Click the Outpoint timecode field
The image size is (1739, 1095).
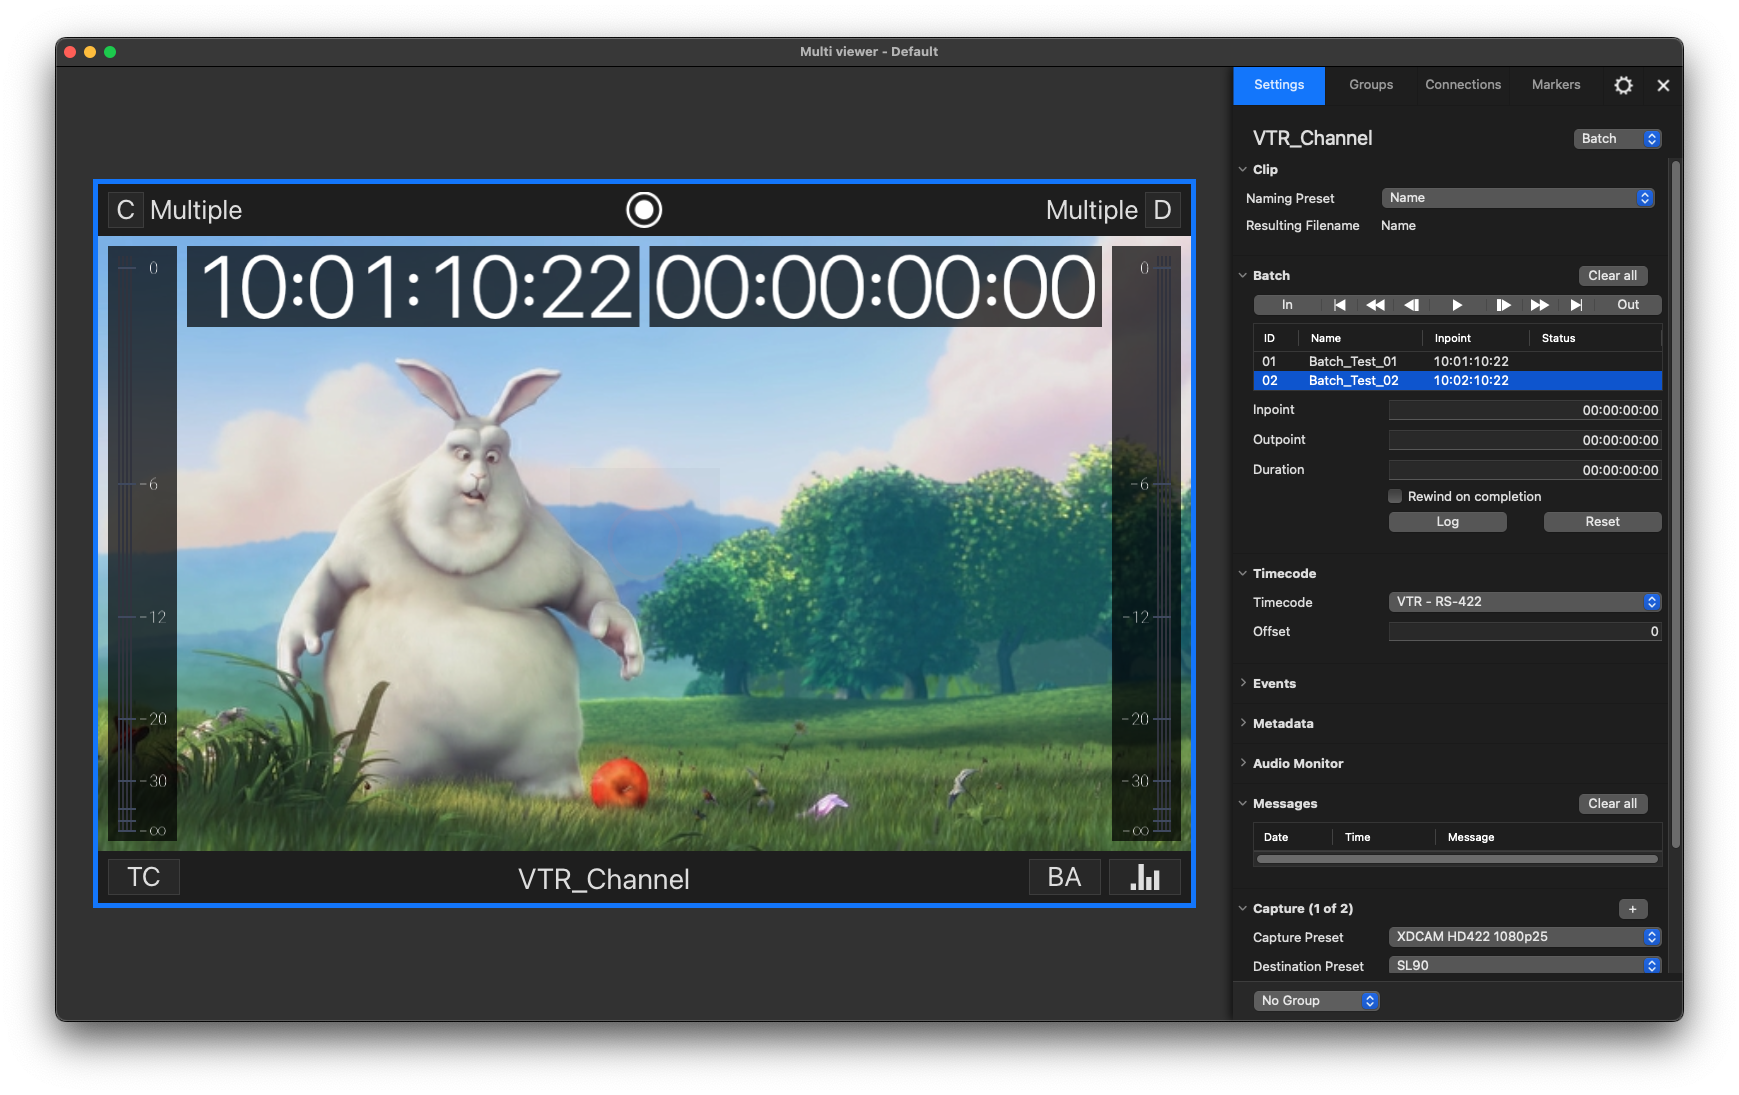pos(1525,440)
